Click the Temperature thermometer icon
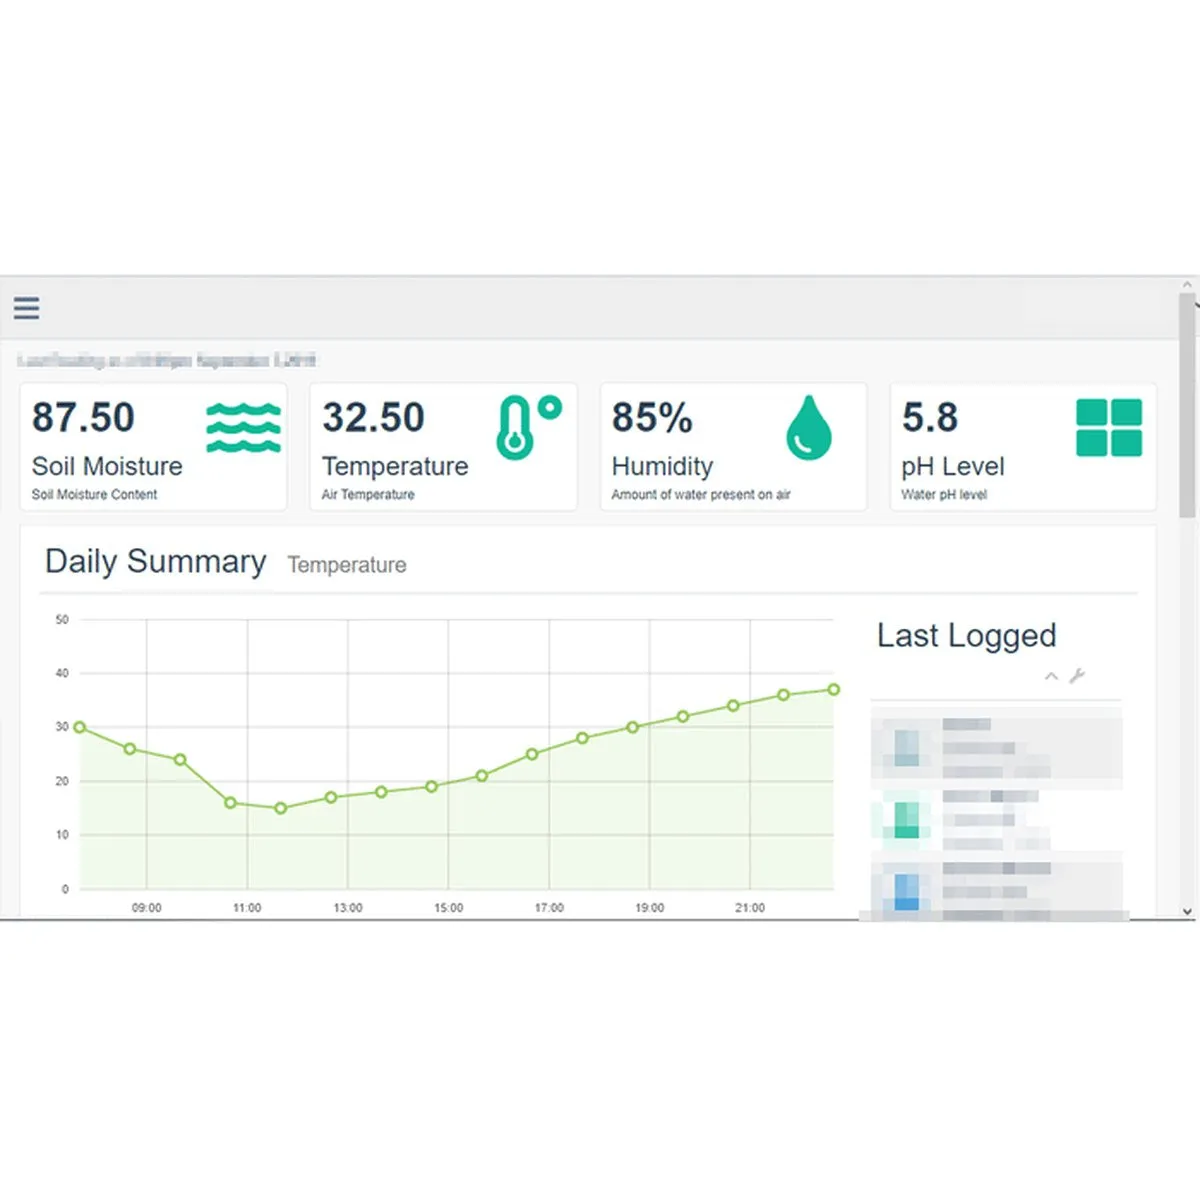Image resolution: width=1200 pixels, height=1200 pixels. [x=529, y=427]
